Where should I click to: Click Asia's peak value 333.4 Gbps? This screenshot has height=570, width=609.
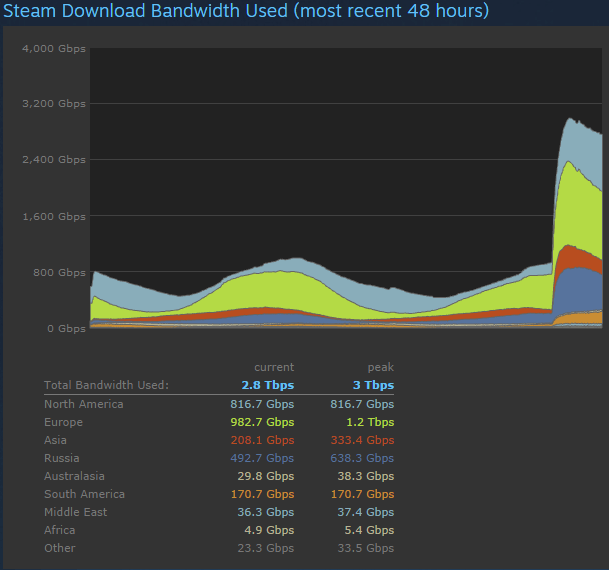[362, 440]
